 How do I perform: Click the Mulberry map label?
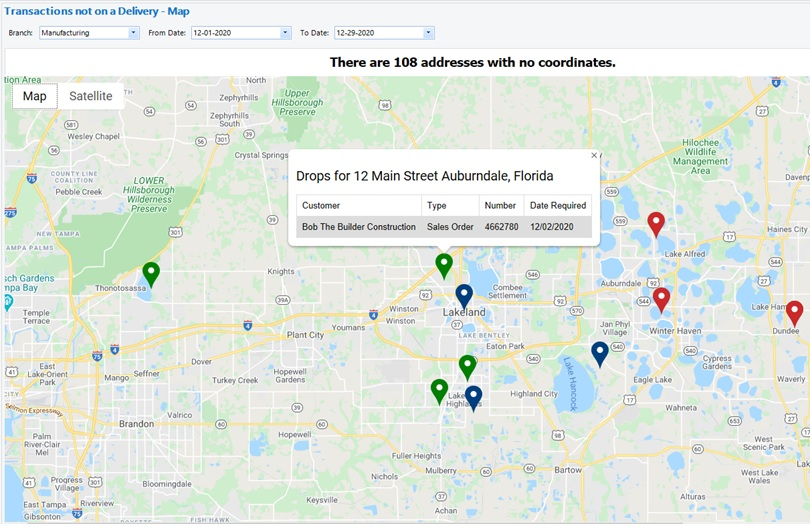pyautogui.click(x=441, y=471)
